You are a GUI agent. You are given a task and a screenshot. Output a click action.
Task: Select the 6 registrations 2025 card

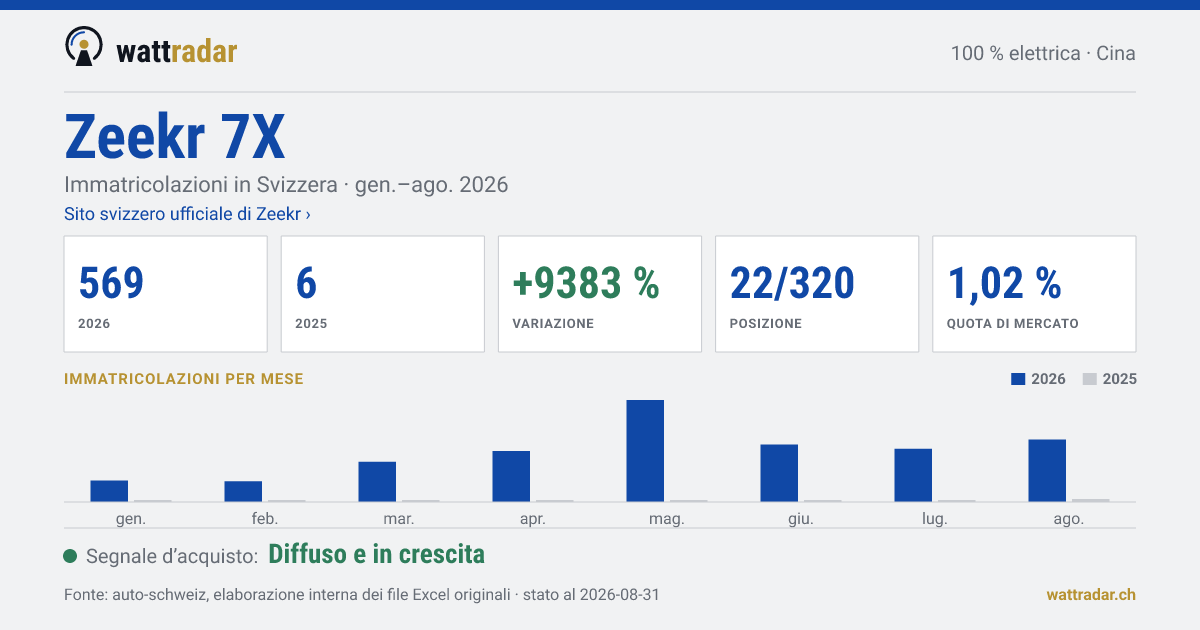[383, 294]
